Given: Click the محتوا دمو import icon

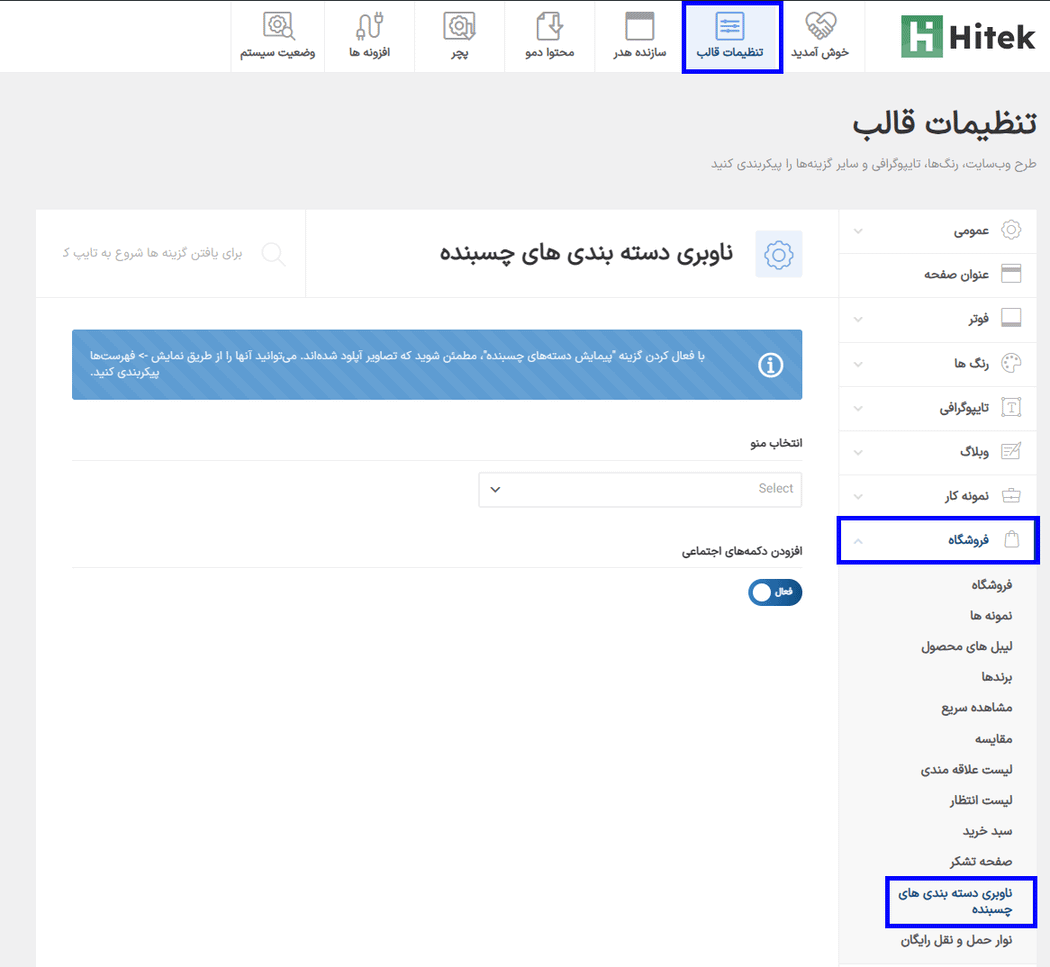Looking at the screenshot, I should (550, 27).
